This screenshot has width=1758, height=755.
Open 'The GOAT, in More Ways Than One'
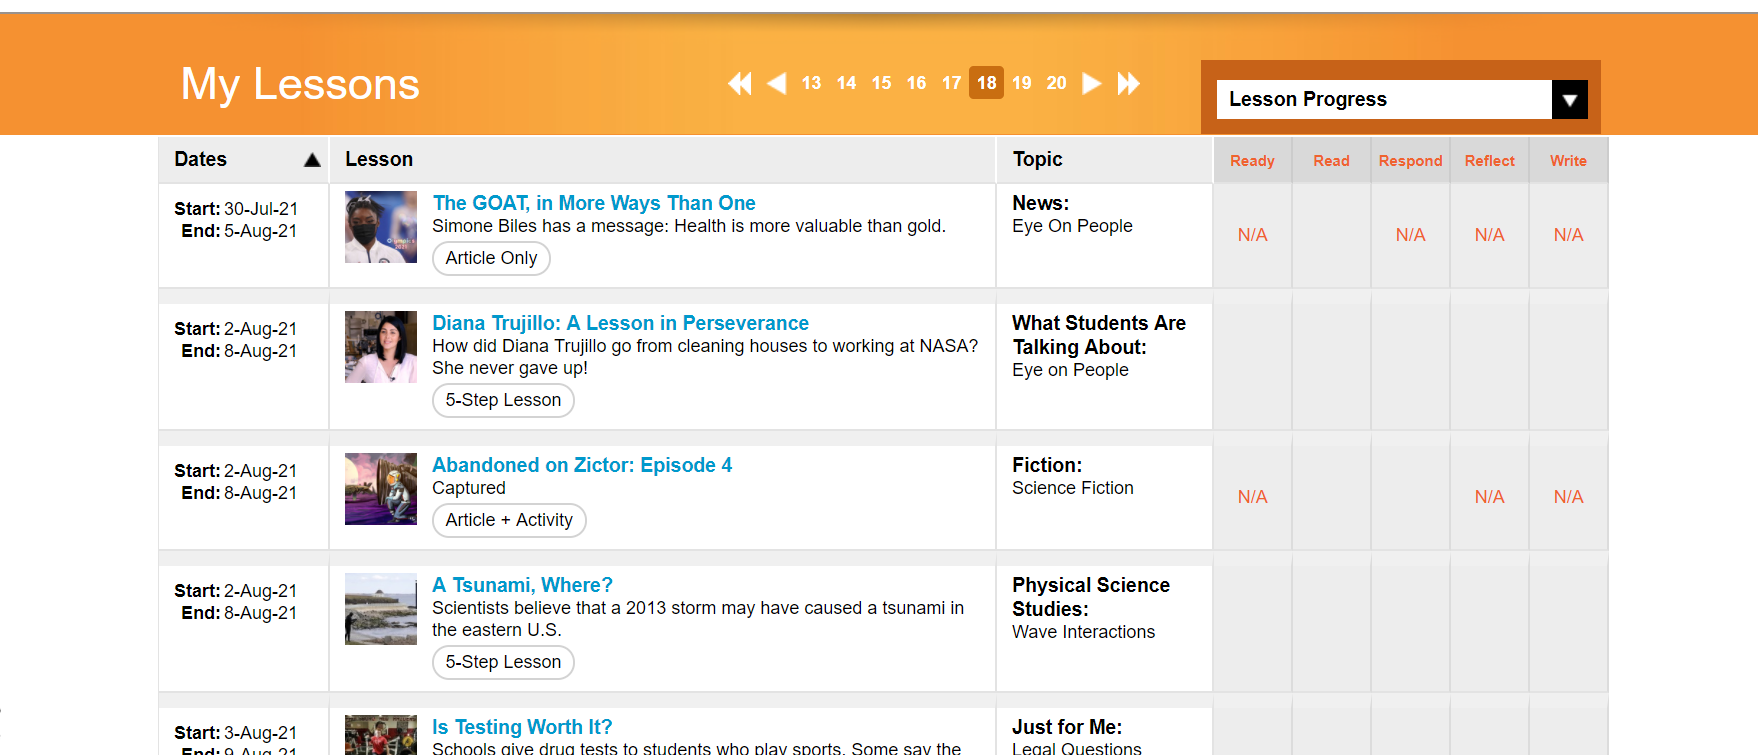(x=593, y=203)
